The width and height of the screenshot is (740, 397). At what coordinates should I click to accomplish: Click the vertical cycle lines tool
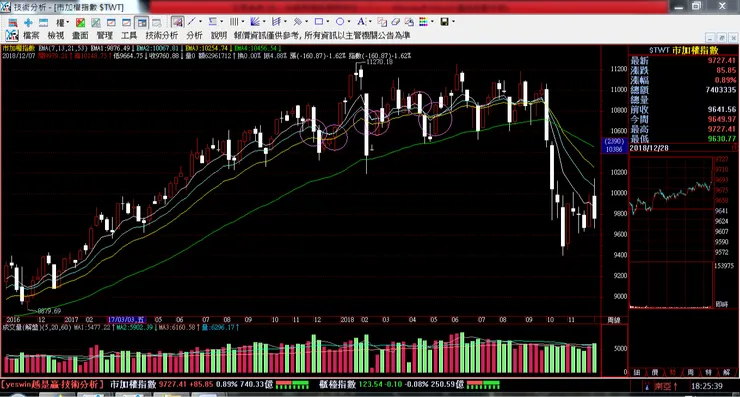tap(234, 22)
